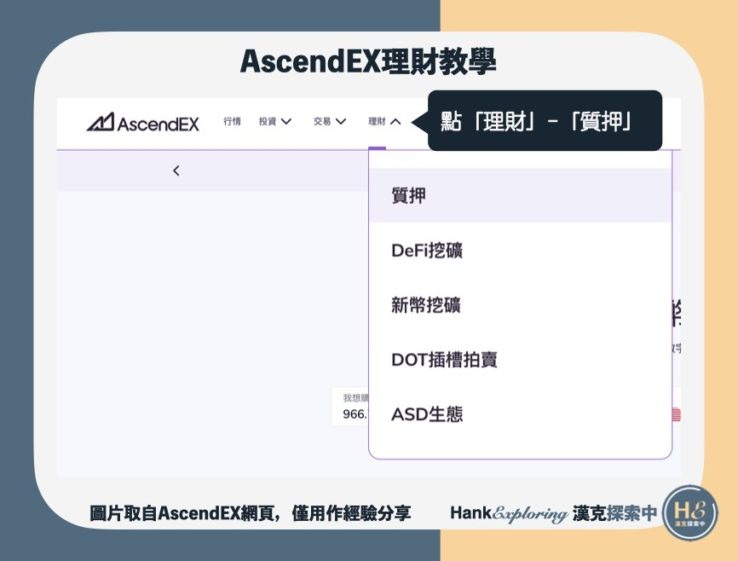
Task: Expand the 交易 dropdown menu
Action: [x=329, y=121]
